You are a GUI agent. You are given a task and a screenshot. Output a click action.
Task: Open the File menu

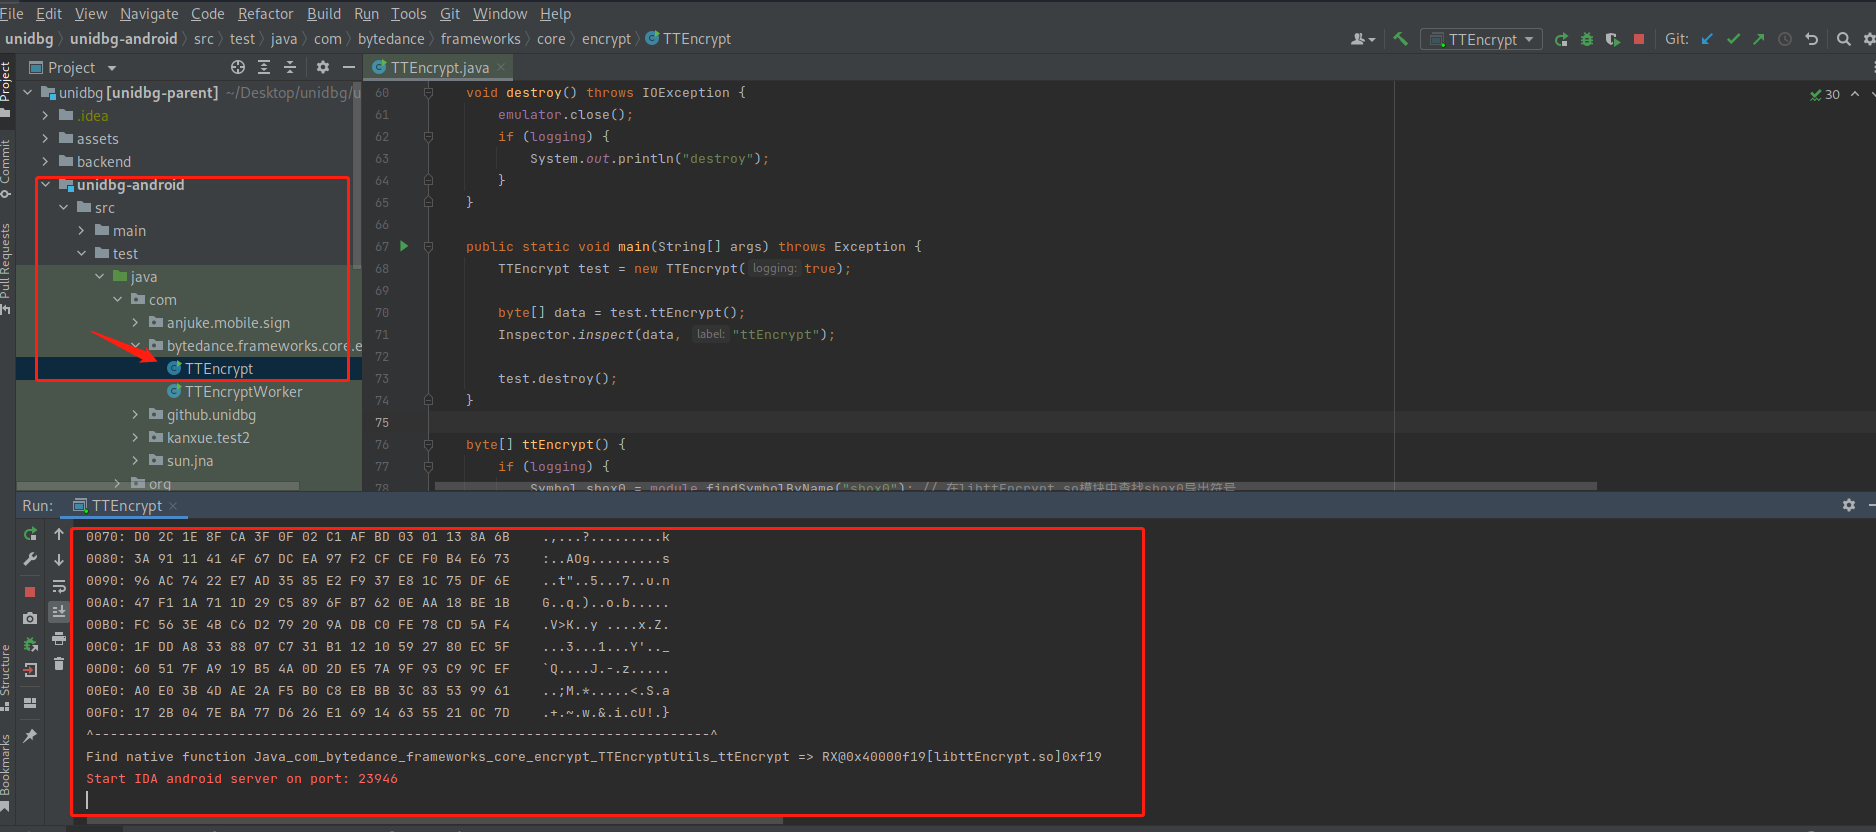[11, 14]
